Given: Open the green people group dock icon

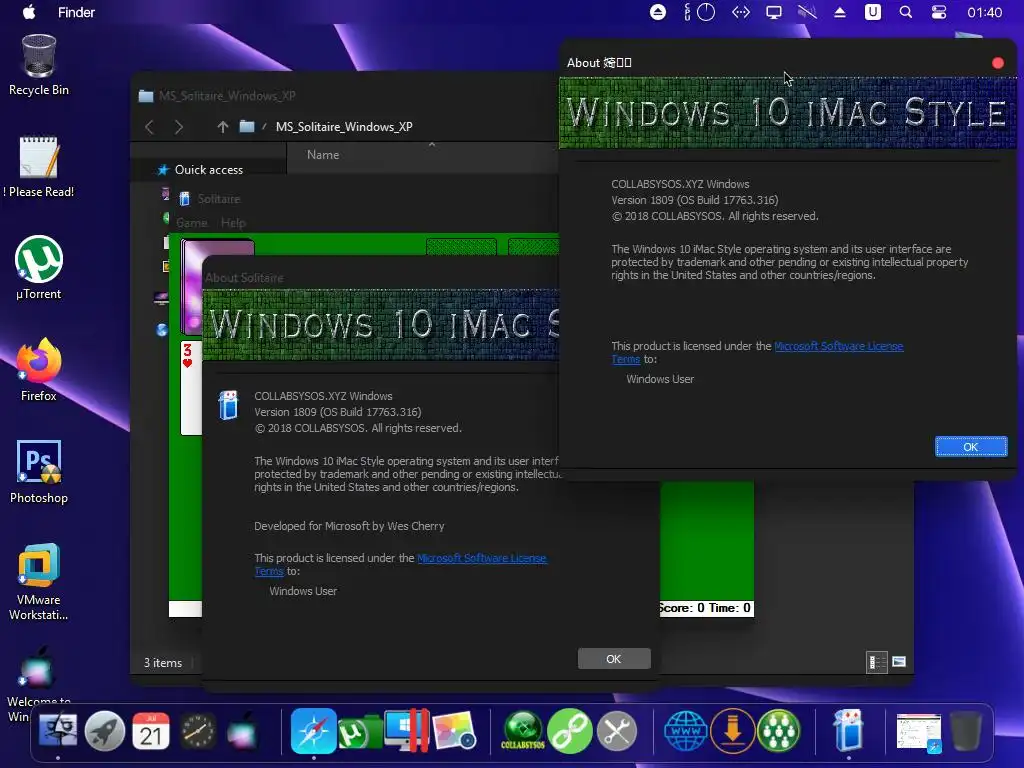Looking at the screenshot, I should click(779, 731).
